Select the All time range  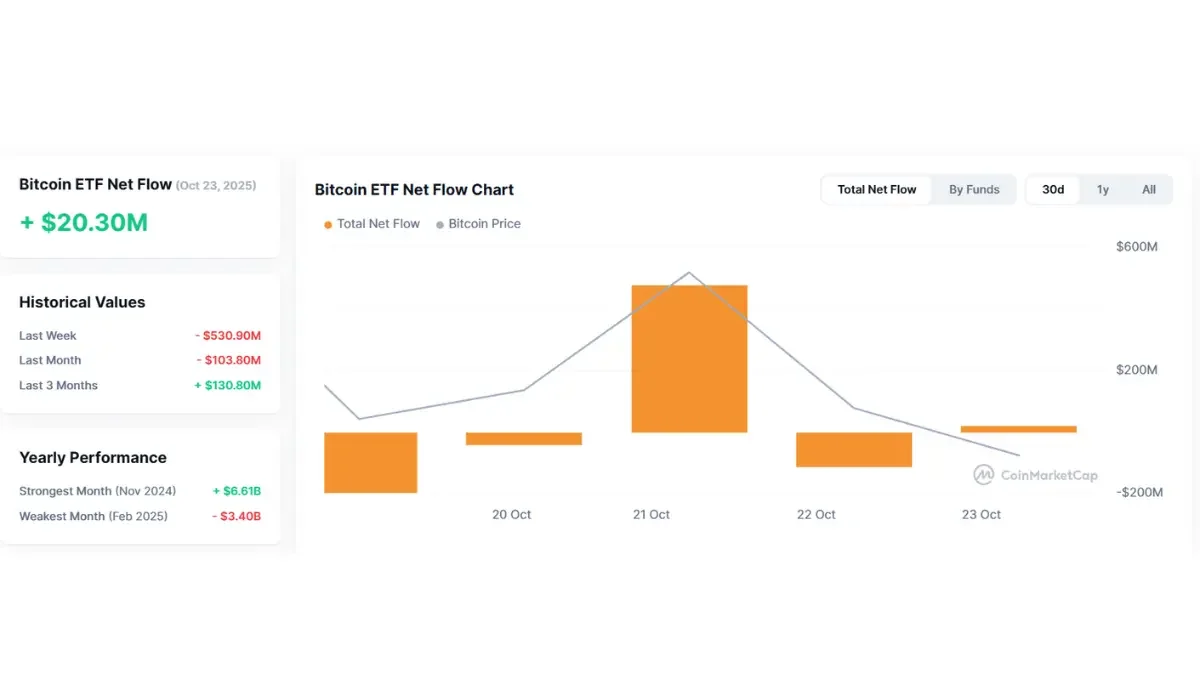[x=1149, y=189]
